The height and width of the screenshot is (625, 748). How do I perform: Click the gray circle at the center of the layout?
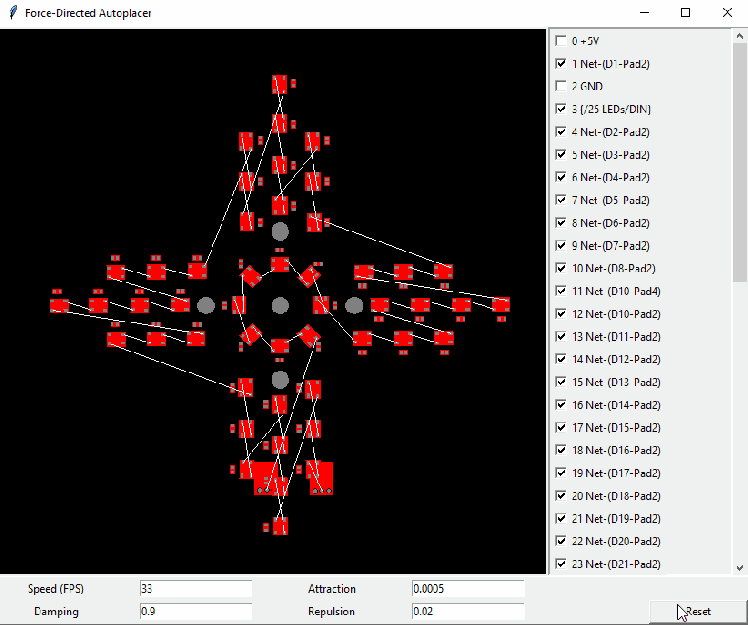280,305
